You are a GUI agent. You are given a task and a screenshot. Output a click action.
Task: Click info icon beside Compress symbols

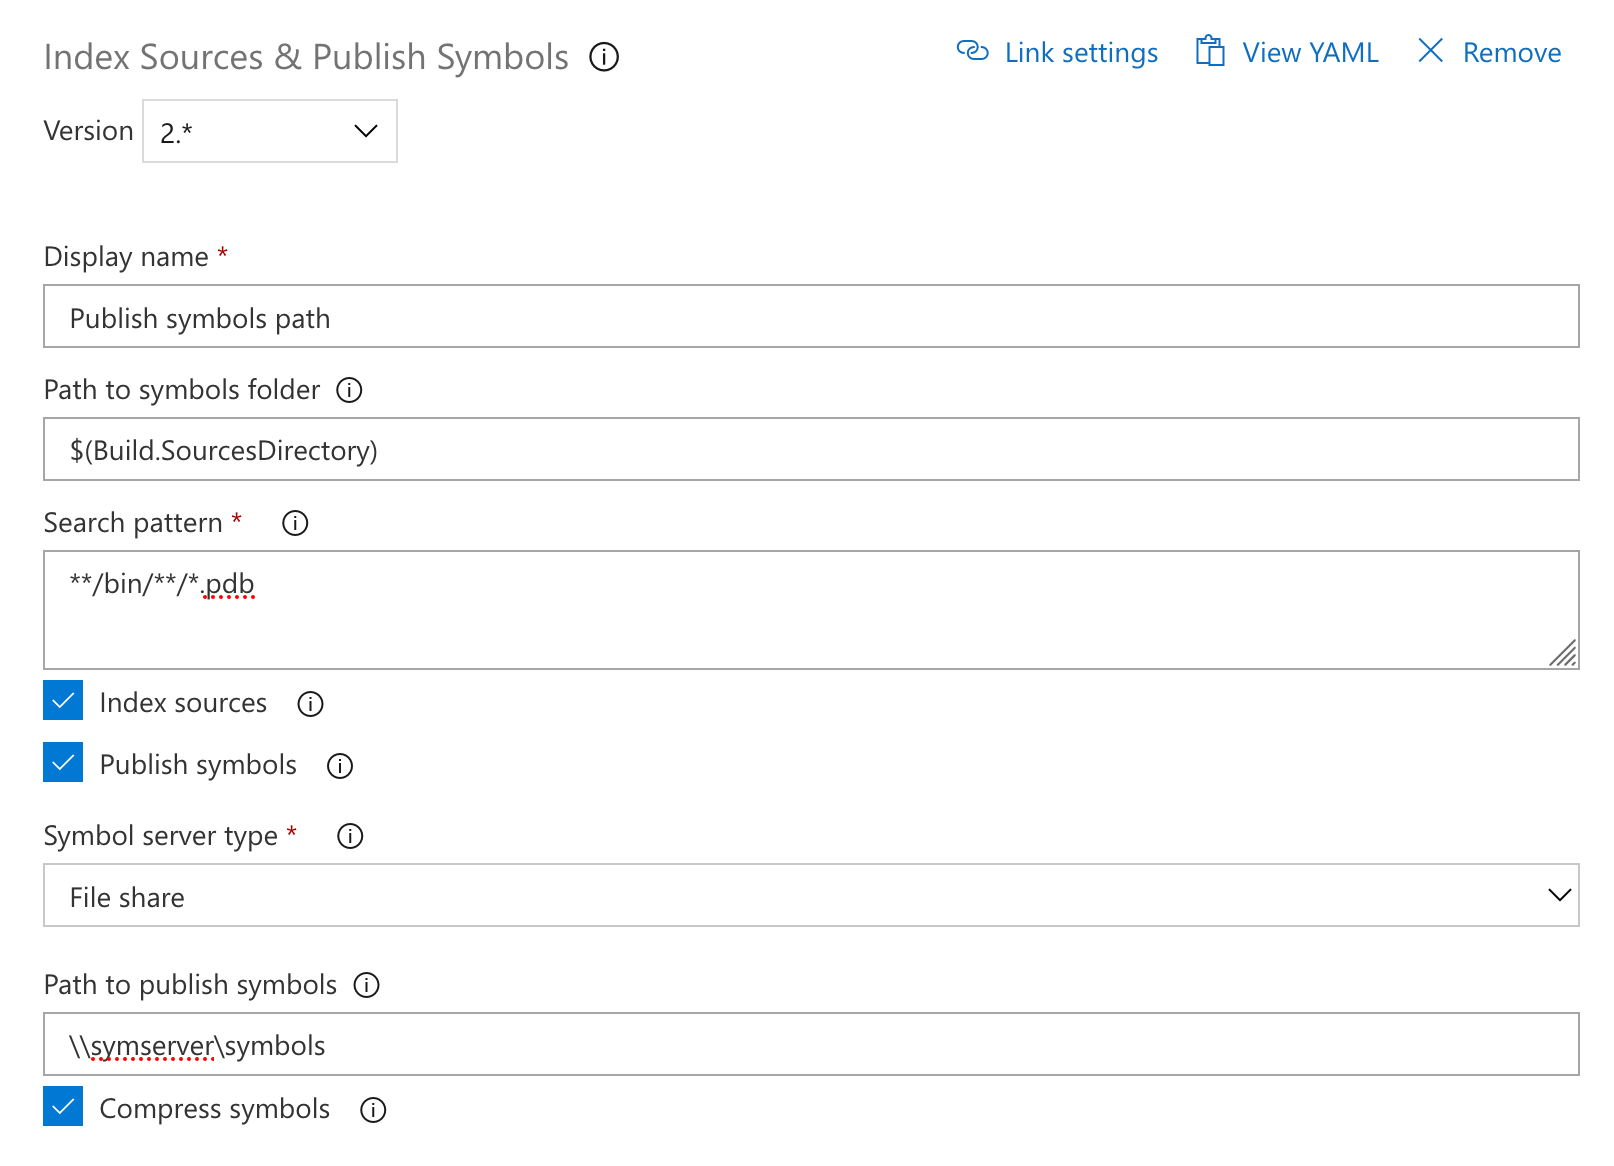click(373, 1110)
